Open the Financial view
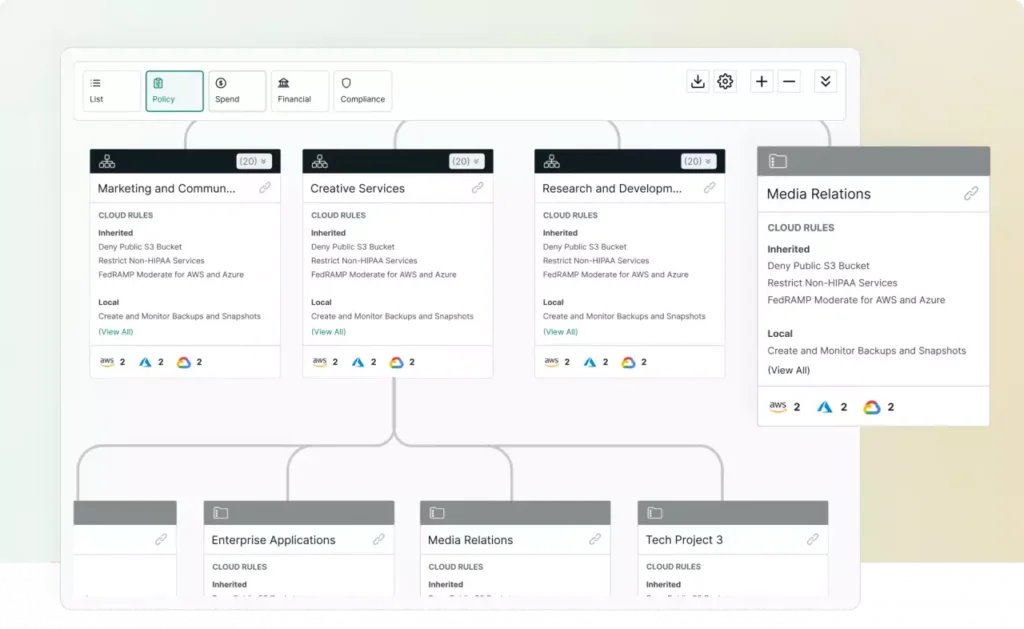Image resolution: width=1024 pixels, height=629 pixels. click(x=298, y=89)
